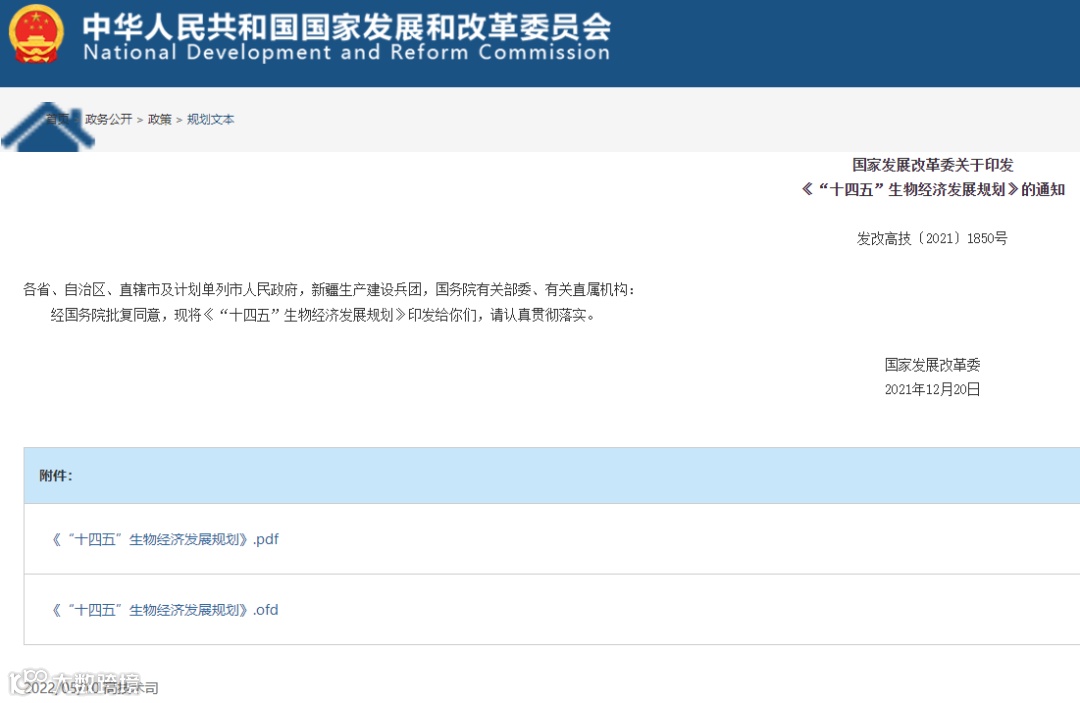The image size is (1080, 703).
Task: Click the home house icon in breadcrumb
Action: (x=47, y=127)
